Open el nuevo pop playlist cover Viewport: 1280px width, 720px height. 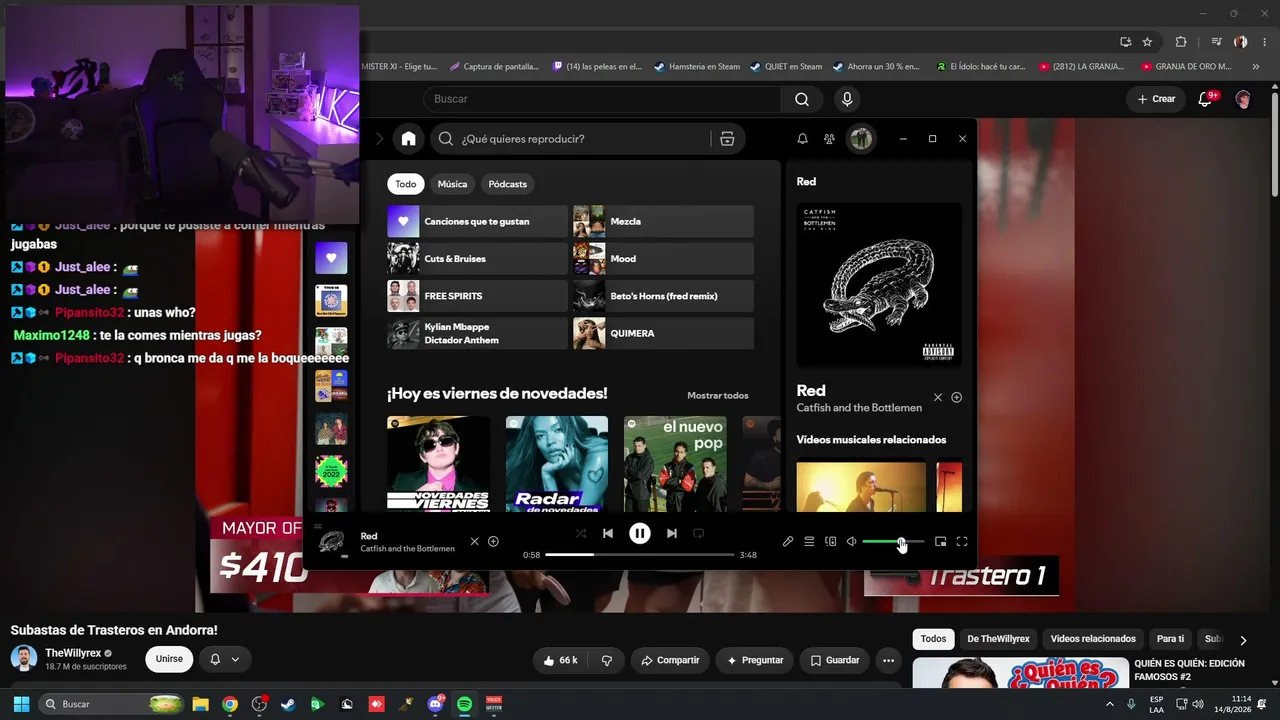(675, 464)
